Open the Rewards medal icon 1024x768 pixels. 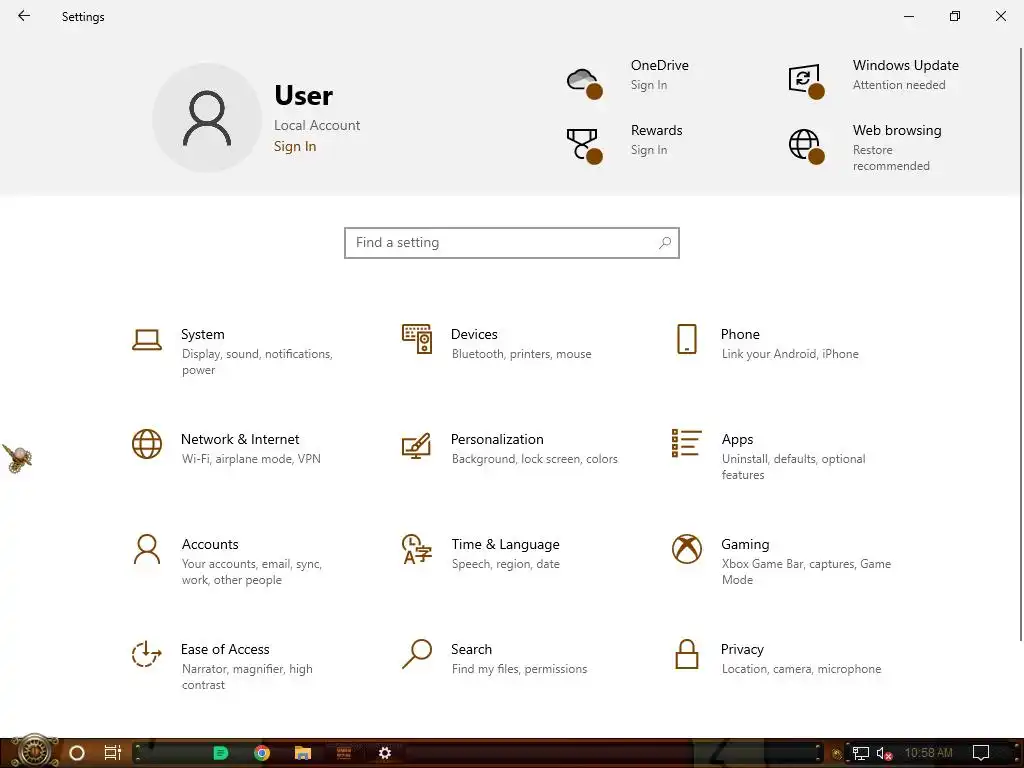point(584,146)
